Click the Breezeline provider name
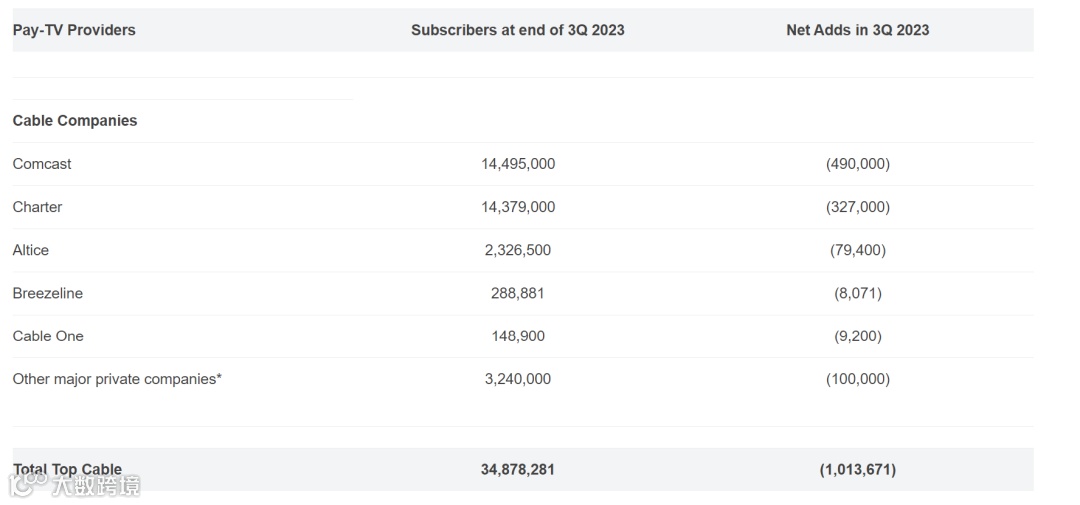1080x505 pixels. [48, 293]
